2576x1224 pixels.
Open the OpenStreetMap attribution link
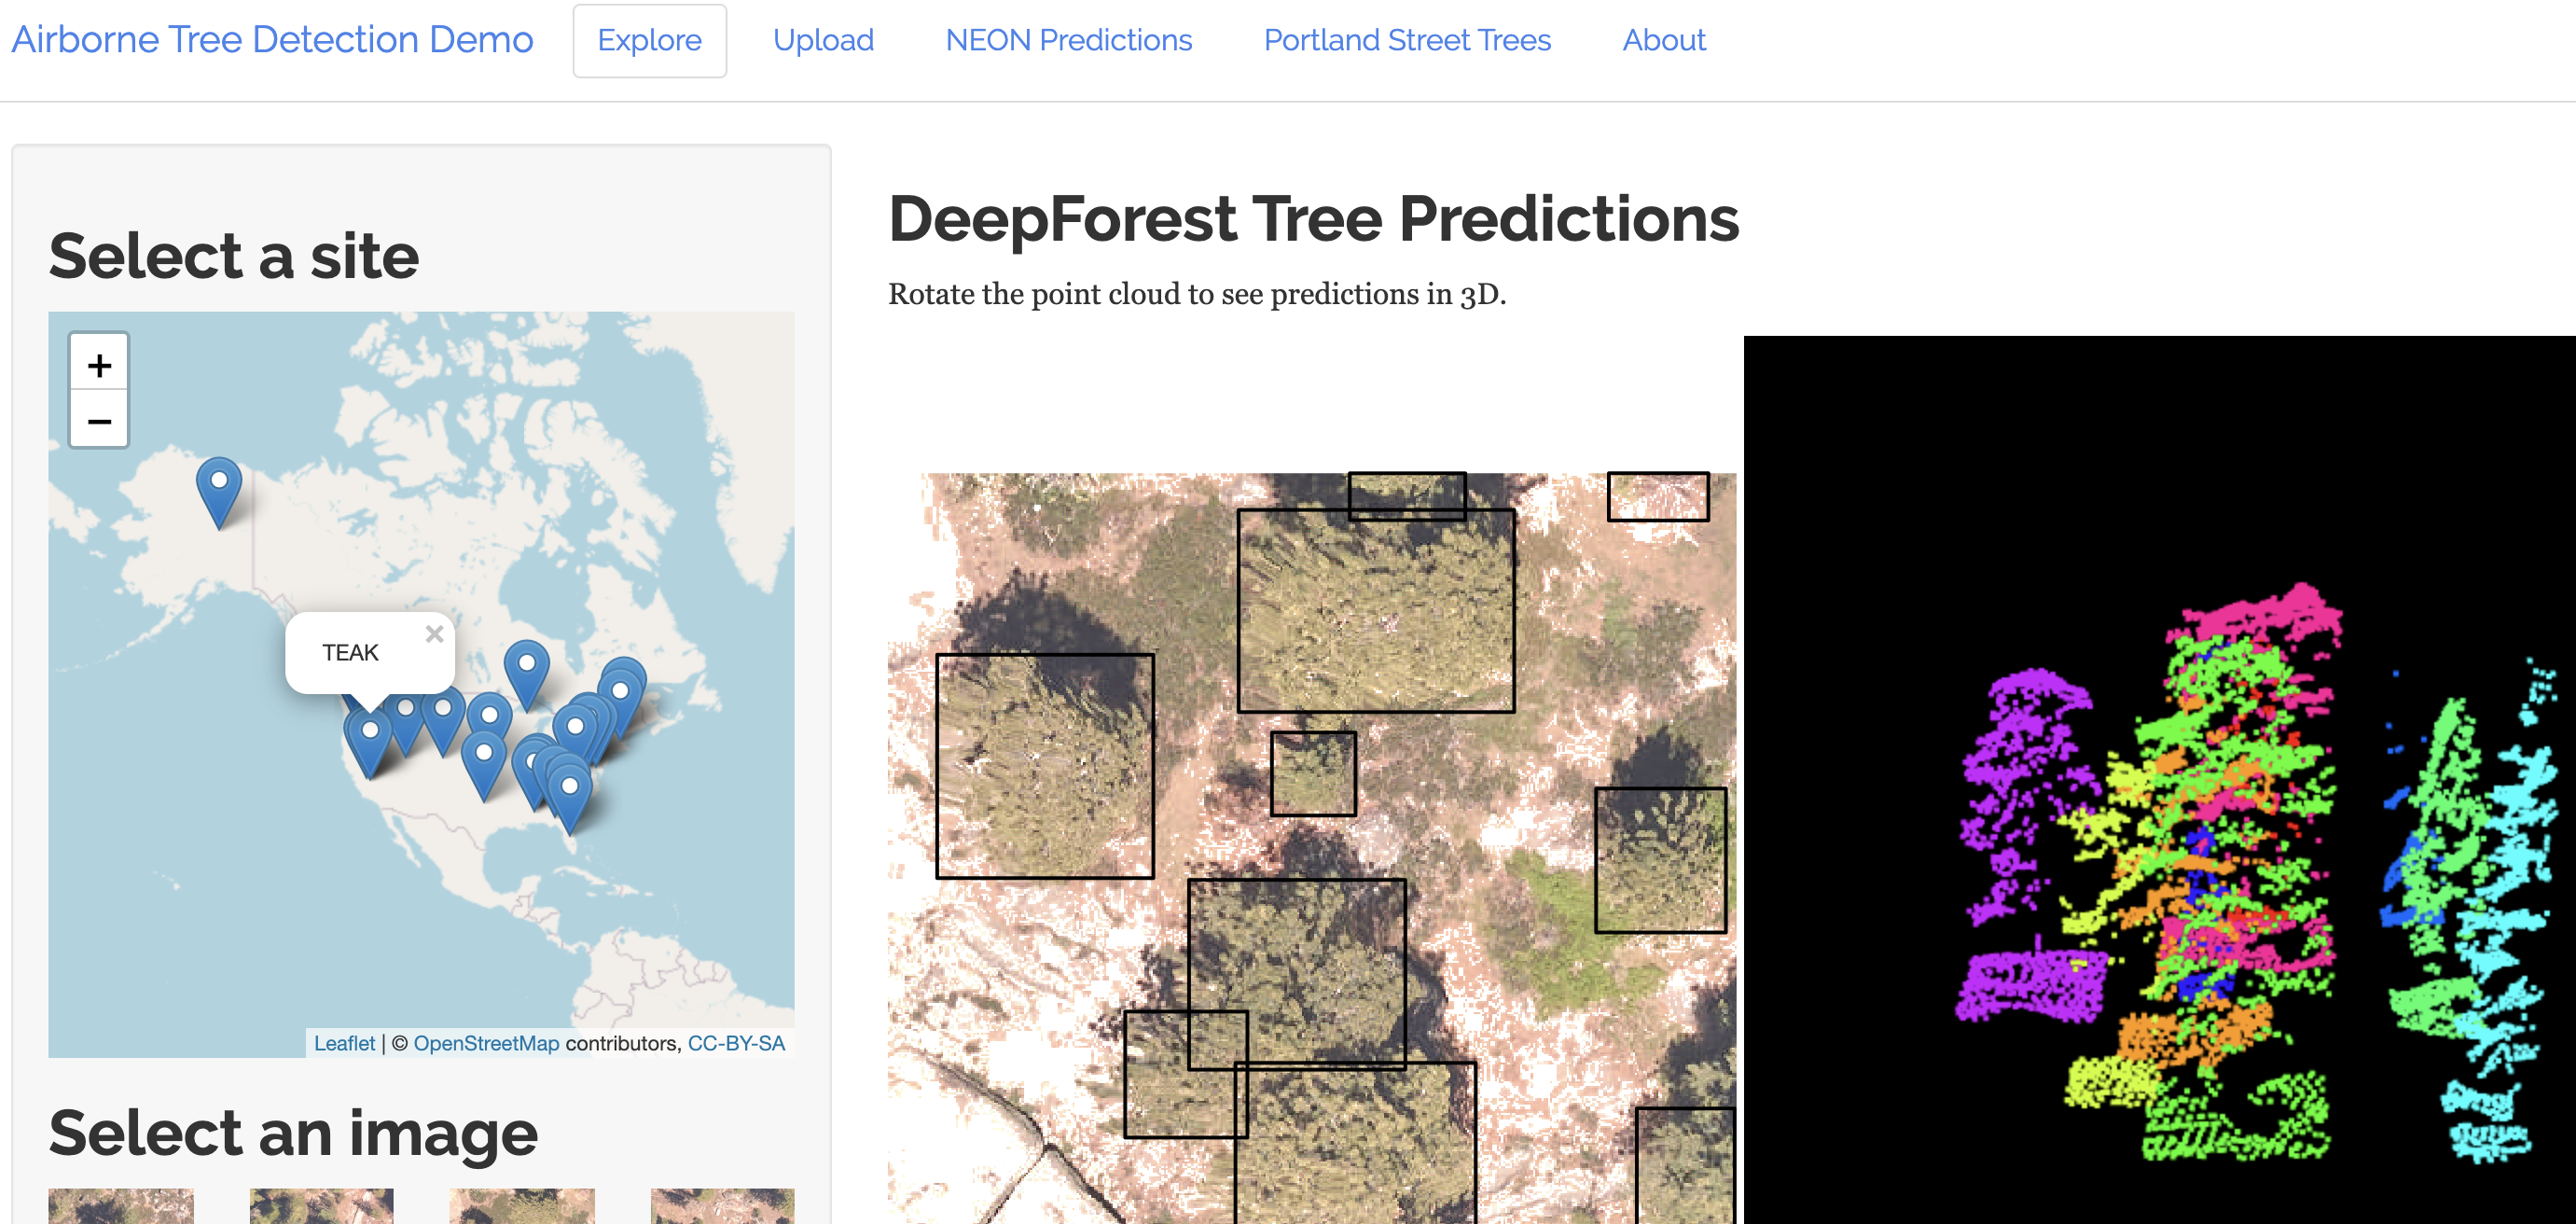click(487, 1043)
